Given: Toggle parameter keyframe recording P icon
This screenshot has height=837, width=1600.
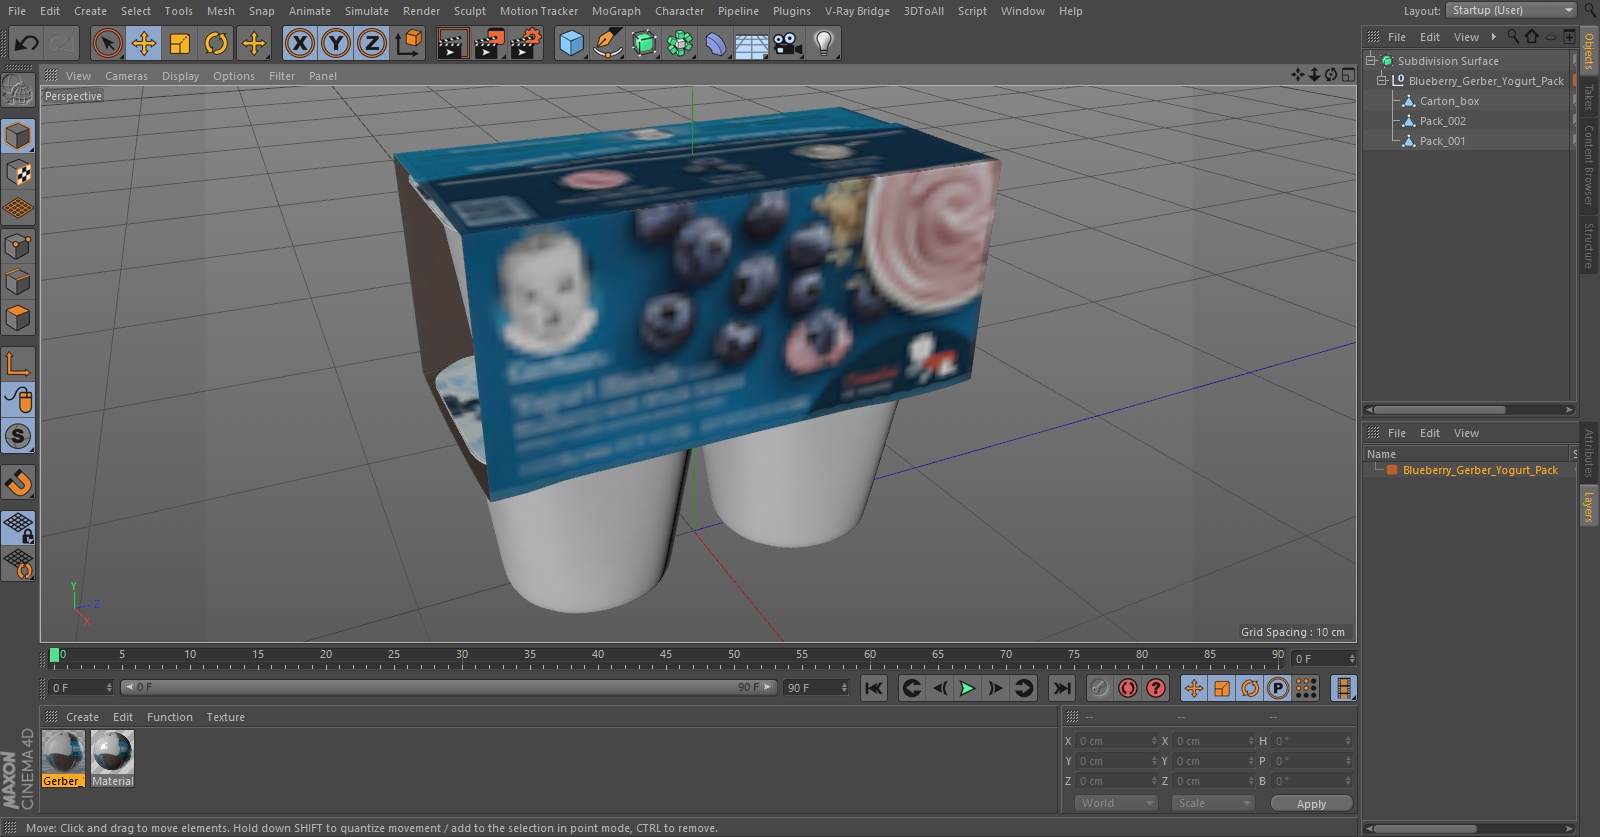Looking at the screenshot, I should point(1277,688).
